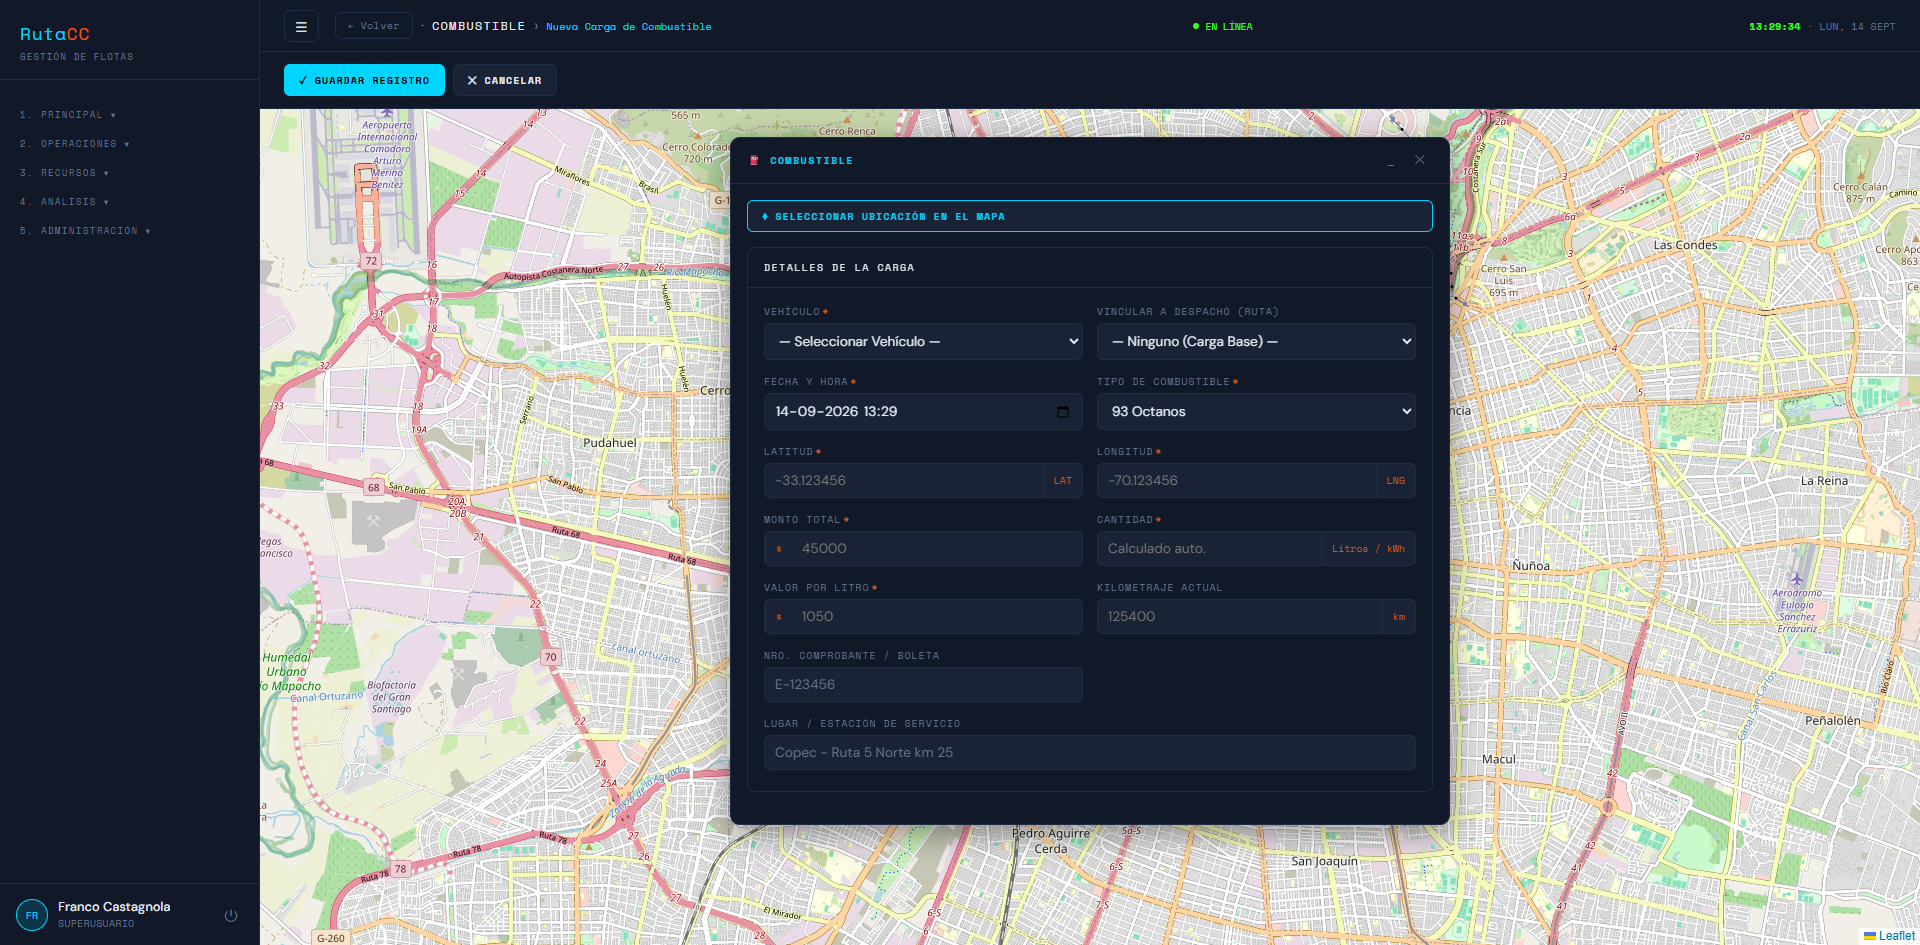Open the Leaflet attribution link
The image size is (1920, 945).
(x=1896, y=936)
